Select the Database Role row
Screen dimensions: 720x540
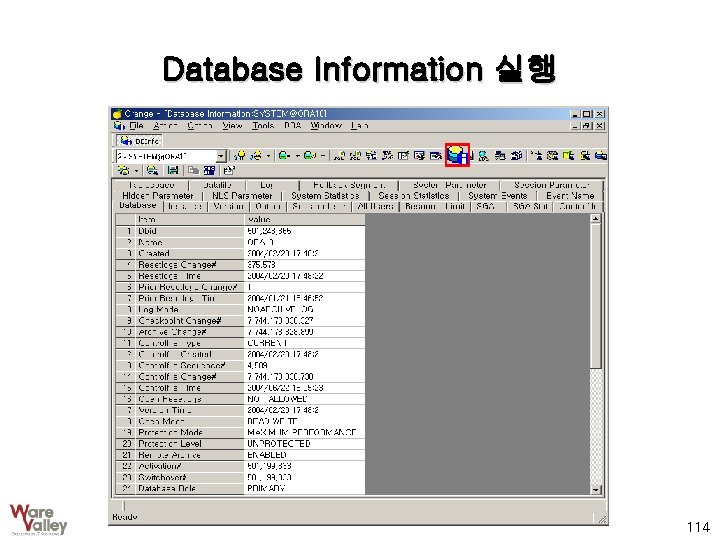click(x=240, y=488)
